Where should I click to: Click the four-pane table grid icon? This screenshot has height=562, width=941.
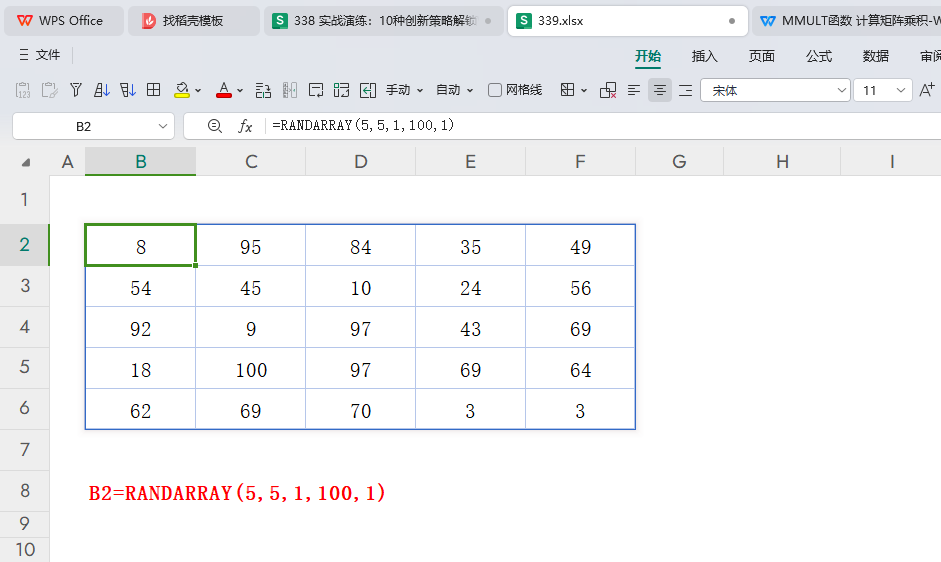pos(154,90)
